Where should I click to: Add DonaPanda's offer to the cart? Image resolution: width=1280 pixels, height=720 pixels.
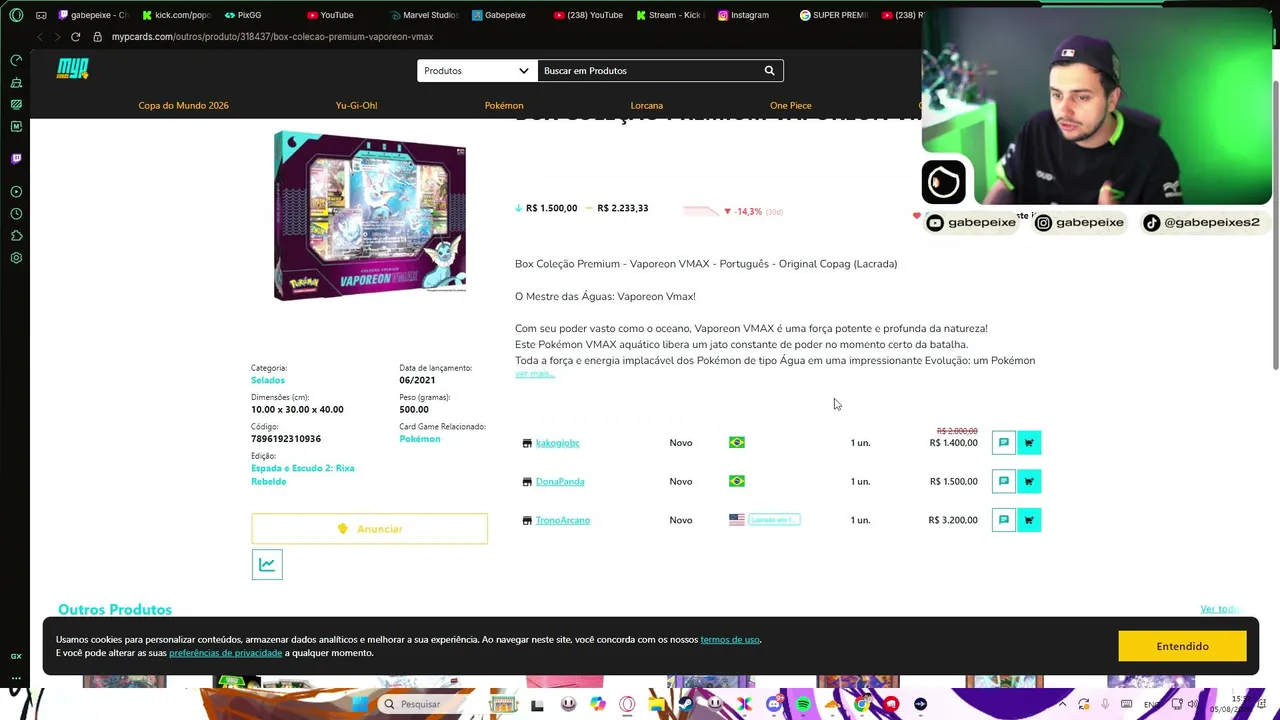pos(1029,481)
